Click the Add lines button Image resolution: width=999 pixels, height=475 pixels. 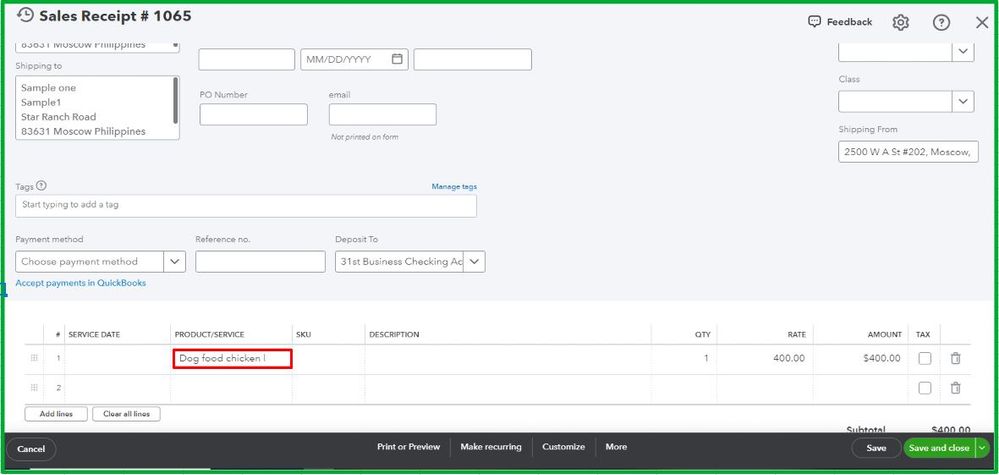[x=56, y=414]
